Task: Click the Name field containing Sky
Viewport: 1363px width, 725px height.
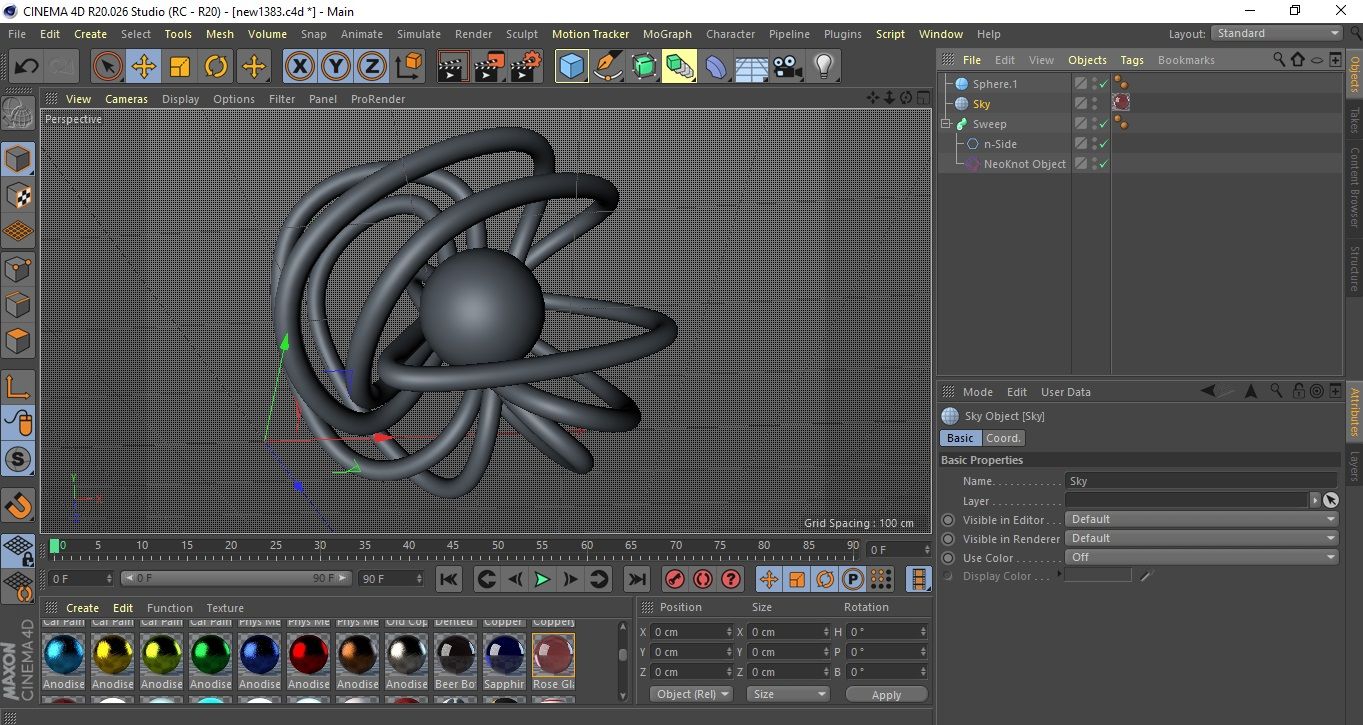Action: (1201, 481)
